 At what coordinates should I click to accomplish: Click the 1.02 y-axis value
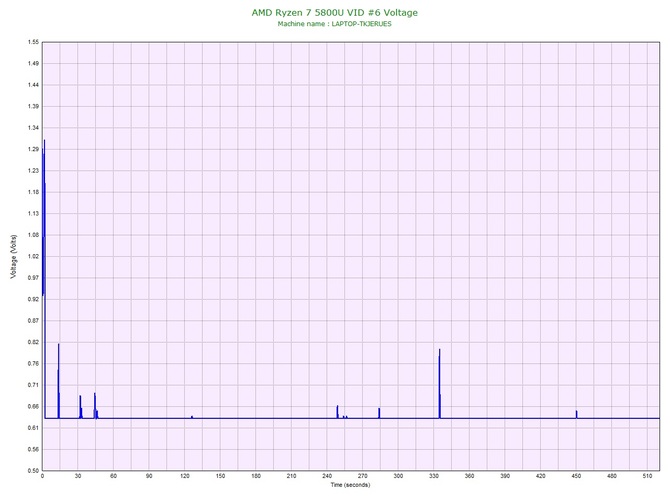pos(33,257)
